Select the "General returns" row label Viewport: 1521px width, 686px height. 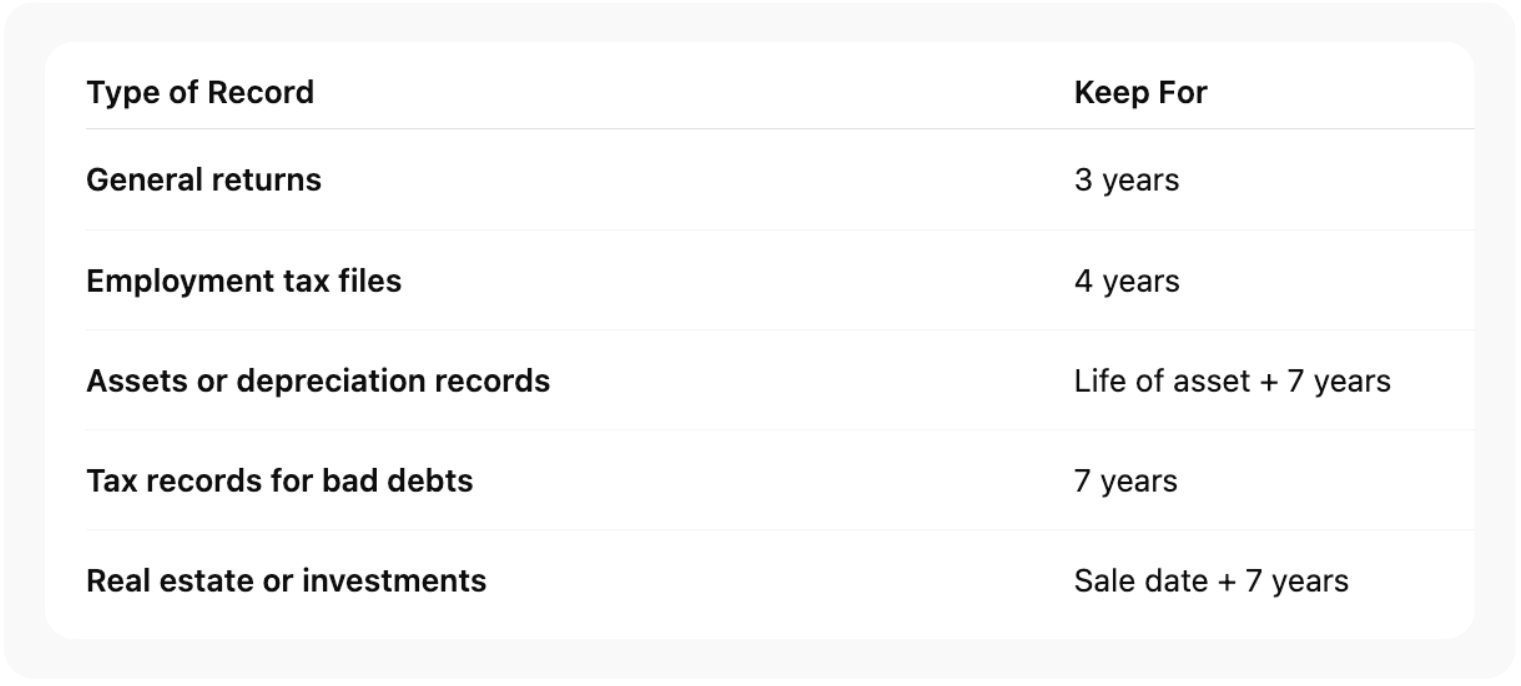(204, 180)
